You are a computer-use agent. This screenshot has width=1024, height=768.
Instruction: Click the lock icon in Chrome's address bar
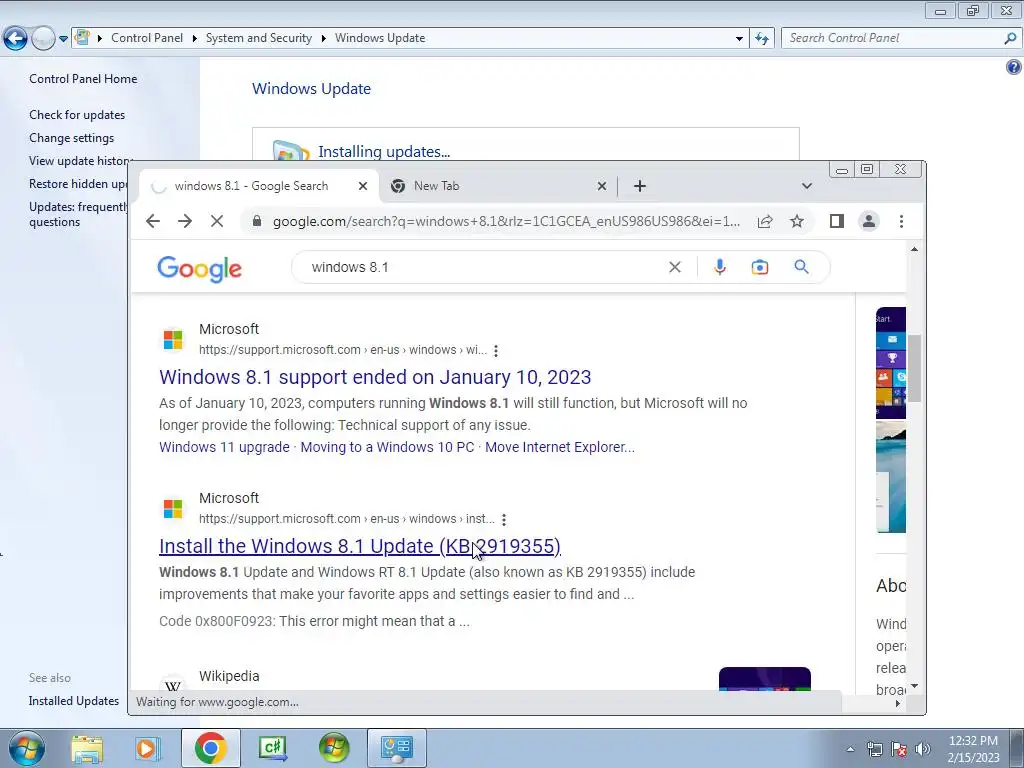point(257,221)
